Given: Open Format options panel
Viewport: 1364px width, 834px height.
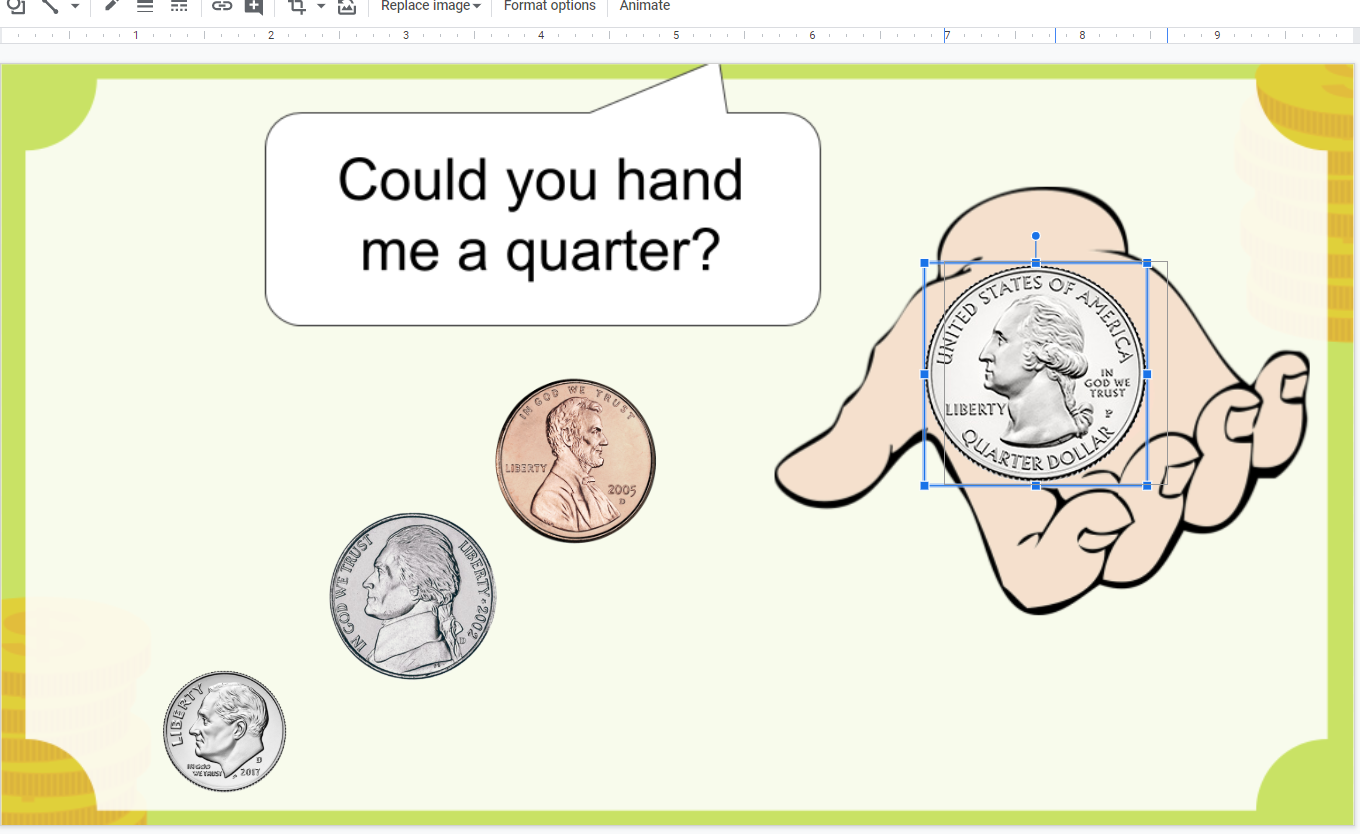Looking at the screenshot, I should [549, 6].
